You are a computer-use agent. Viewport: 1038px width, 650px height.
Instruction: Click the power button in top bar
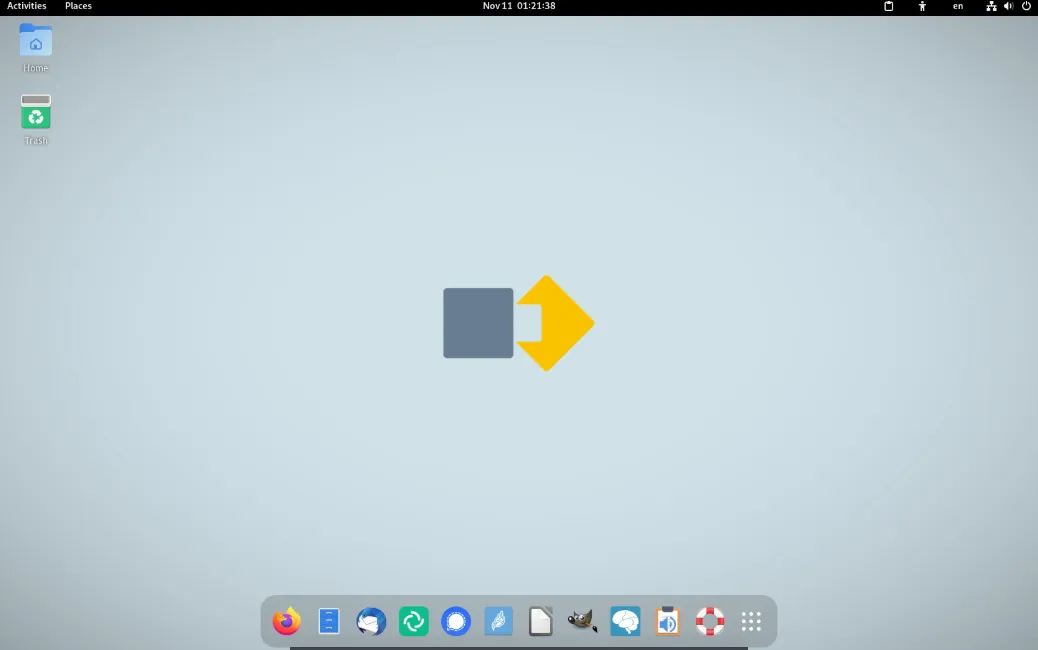pos(1026,6)
